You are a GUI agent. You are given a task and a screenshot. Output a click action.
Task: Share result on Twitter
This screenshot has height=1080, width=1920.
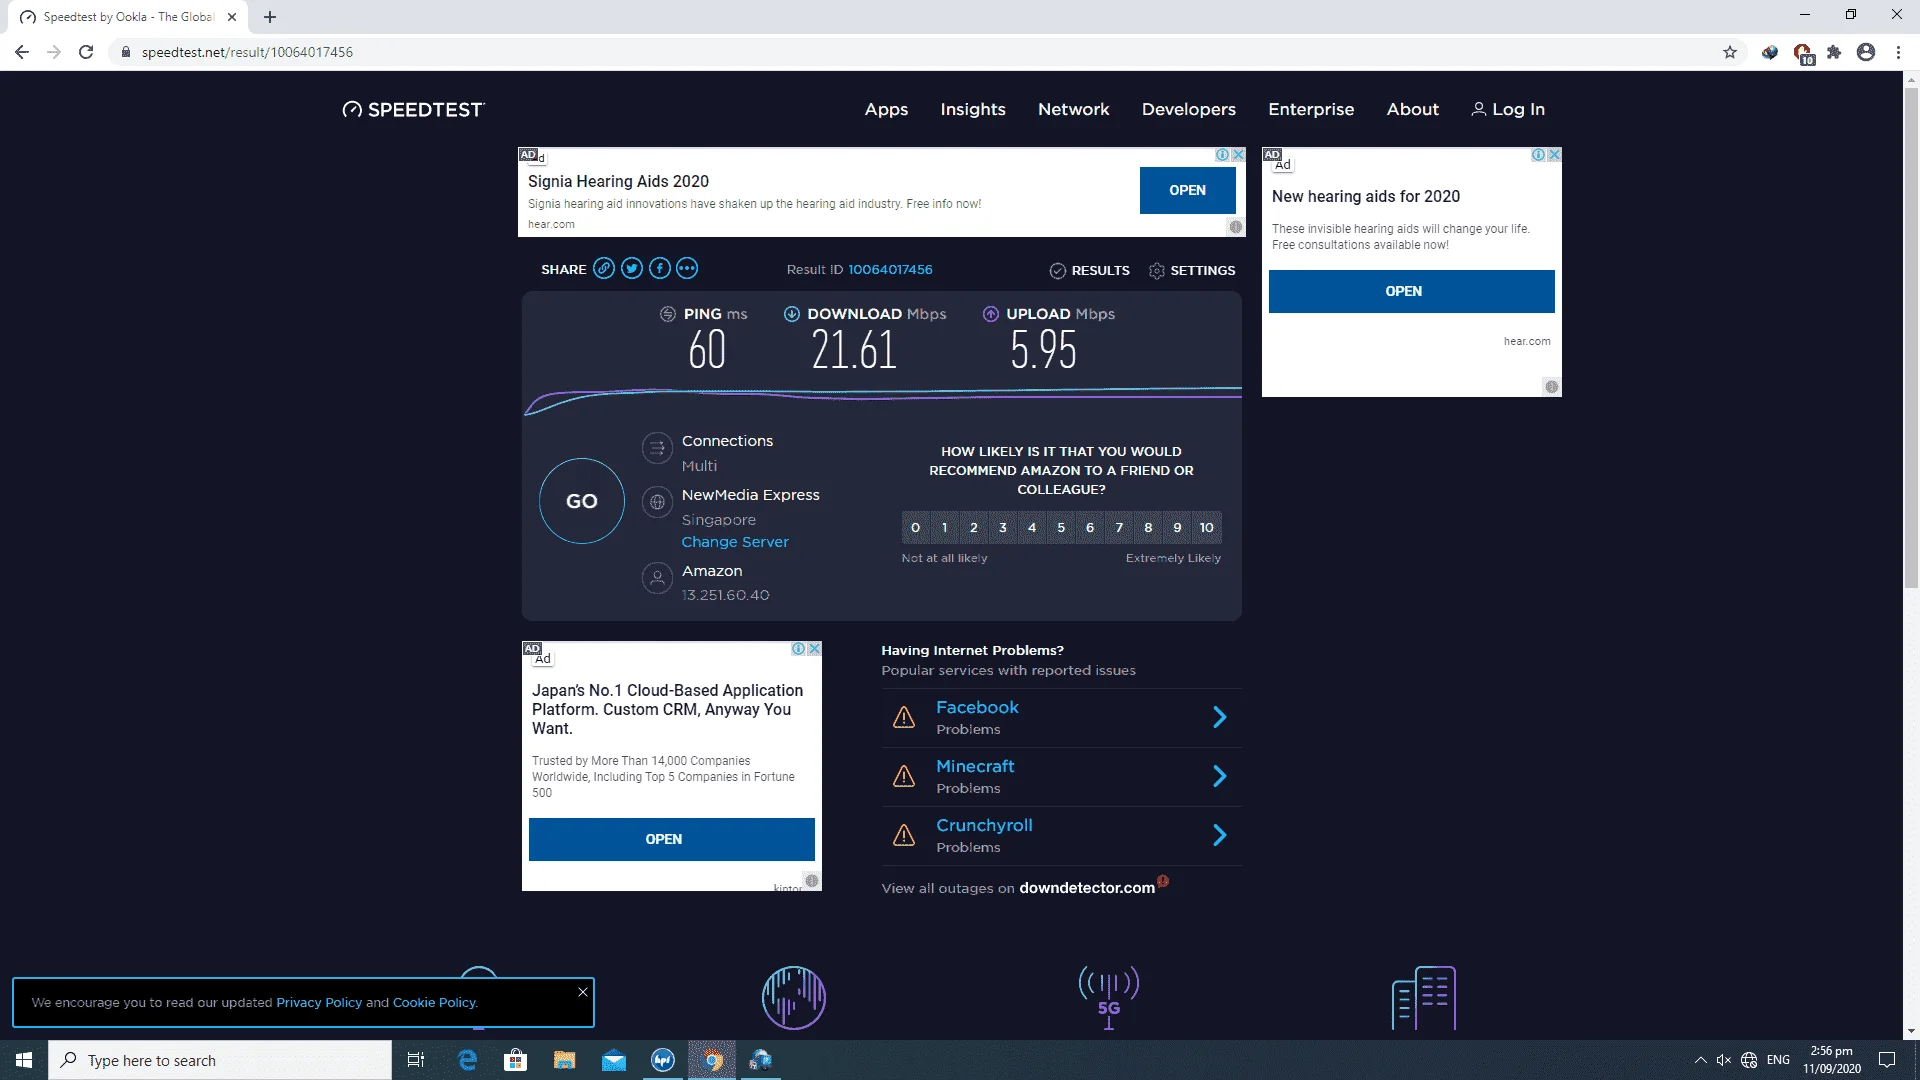pos(632,268)
